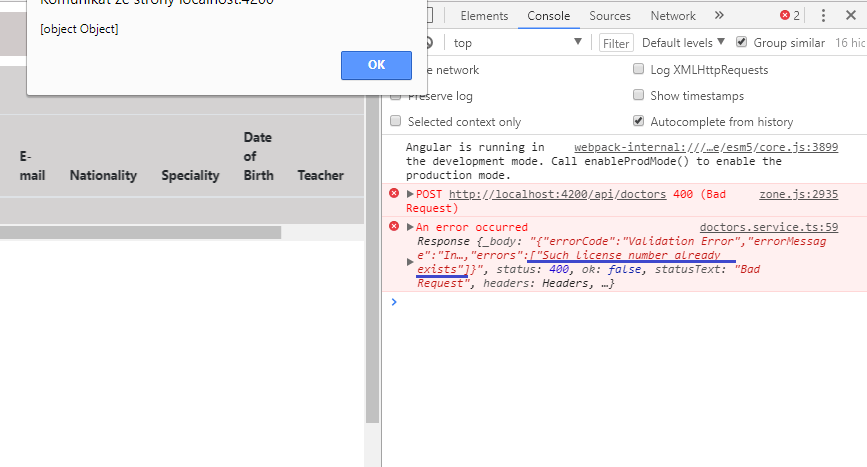Open the Network tab
The height and width of the screenshot is (467, 867).
pyautogui.click(x=673, y=16)
